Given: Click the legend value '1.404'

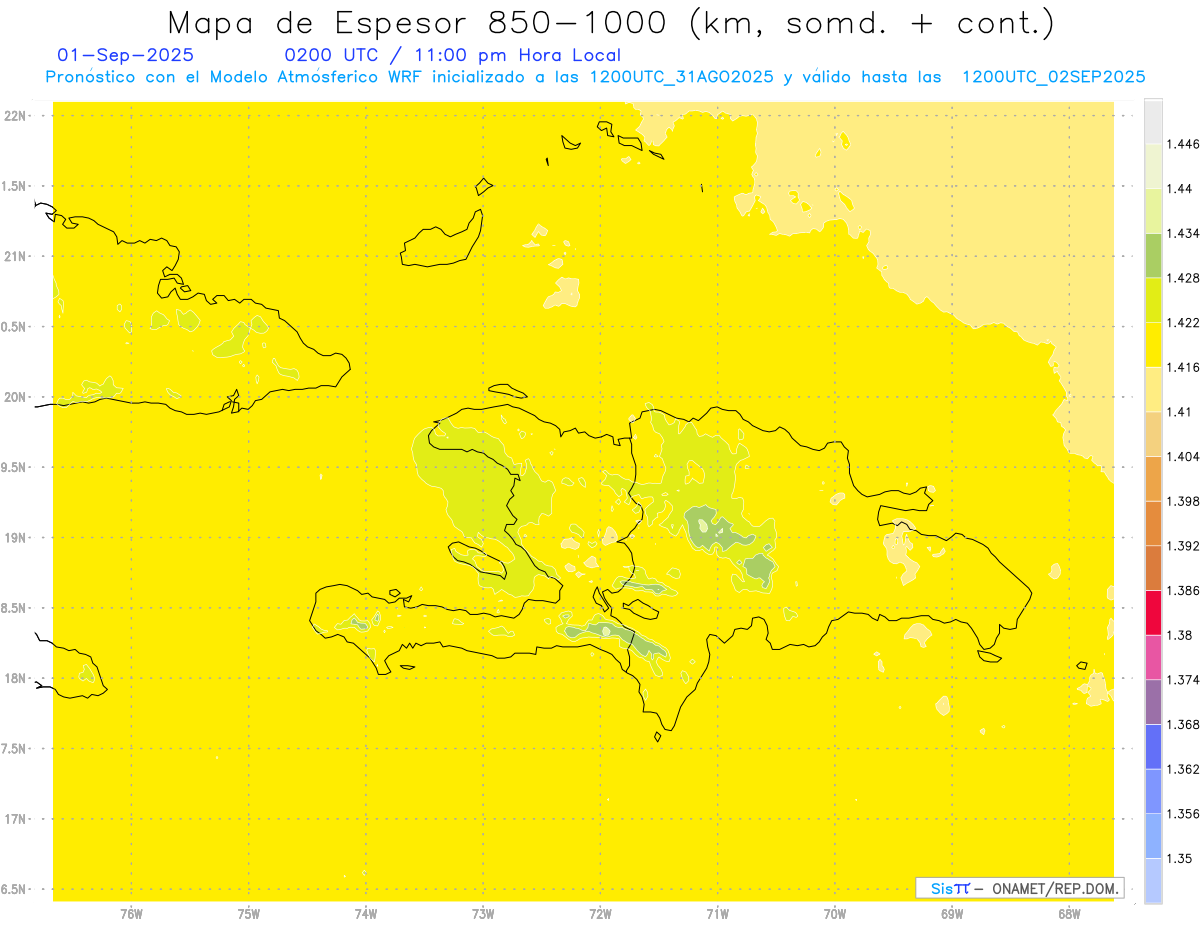Looking at the screenshot, I should tap(1183, 456).
